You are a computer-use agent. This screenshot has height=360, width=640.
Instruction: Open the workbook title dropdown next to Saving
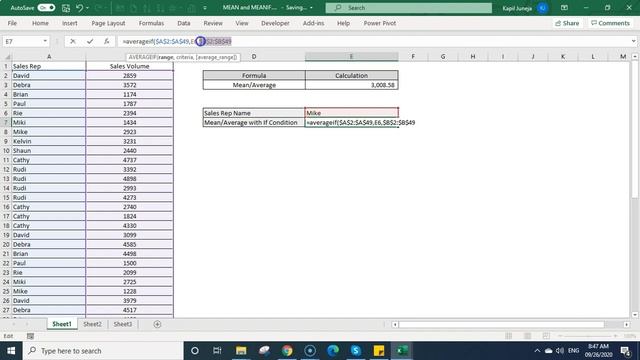pyautogui.click(x=311, y=8)
